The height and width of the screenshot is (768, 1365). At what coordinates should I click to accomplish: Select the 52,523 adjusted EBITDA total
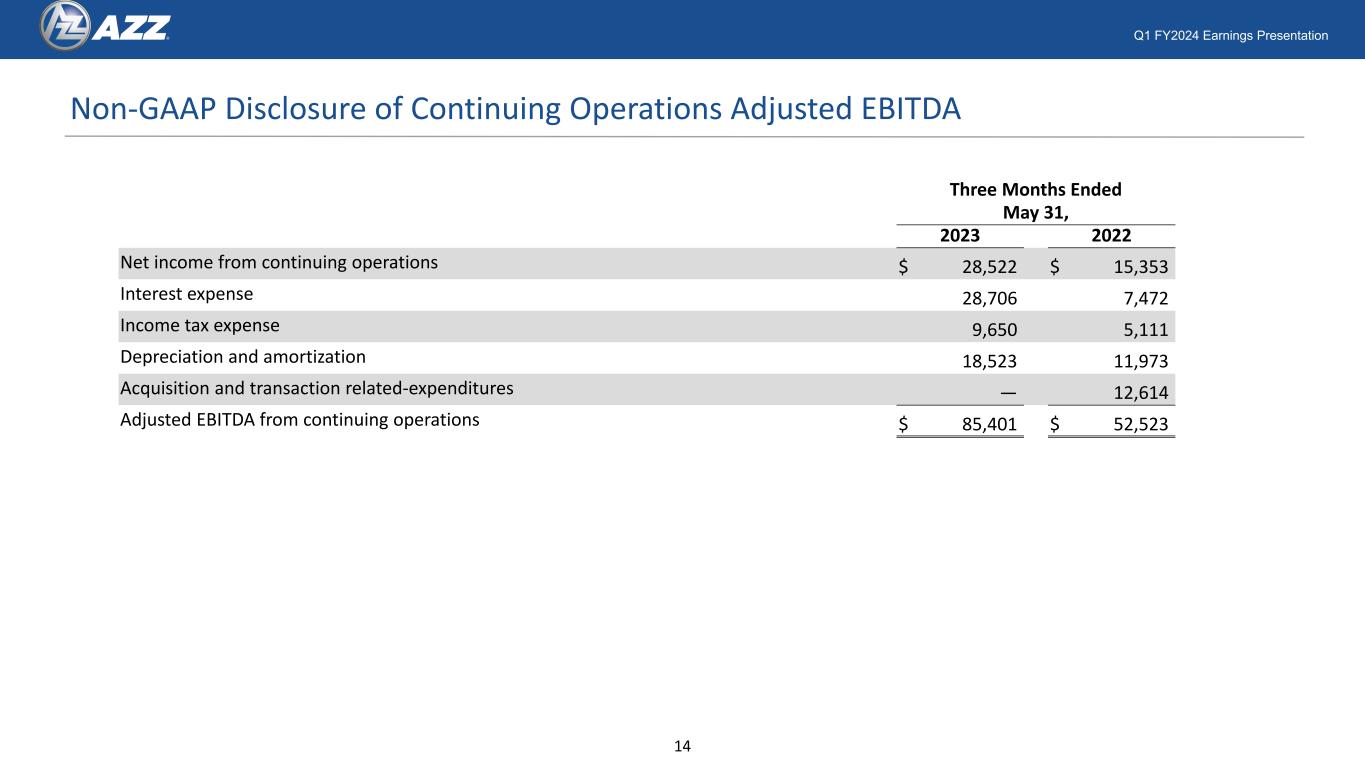(x=1141, y=424)
